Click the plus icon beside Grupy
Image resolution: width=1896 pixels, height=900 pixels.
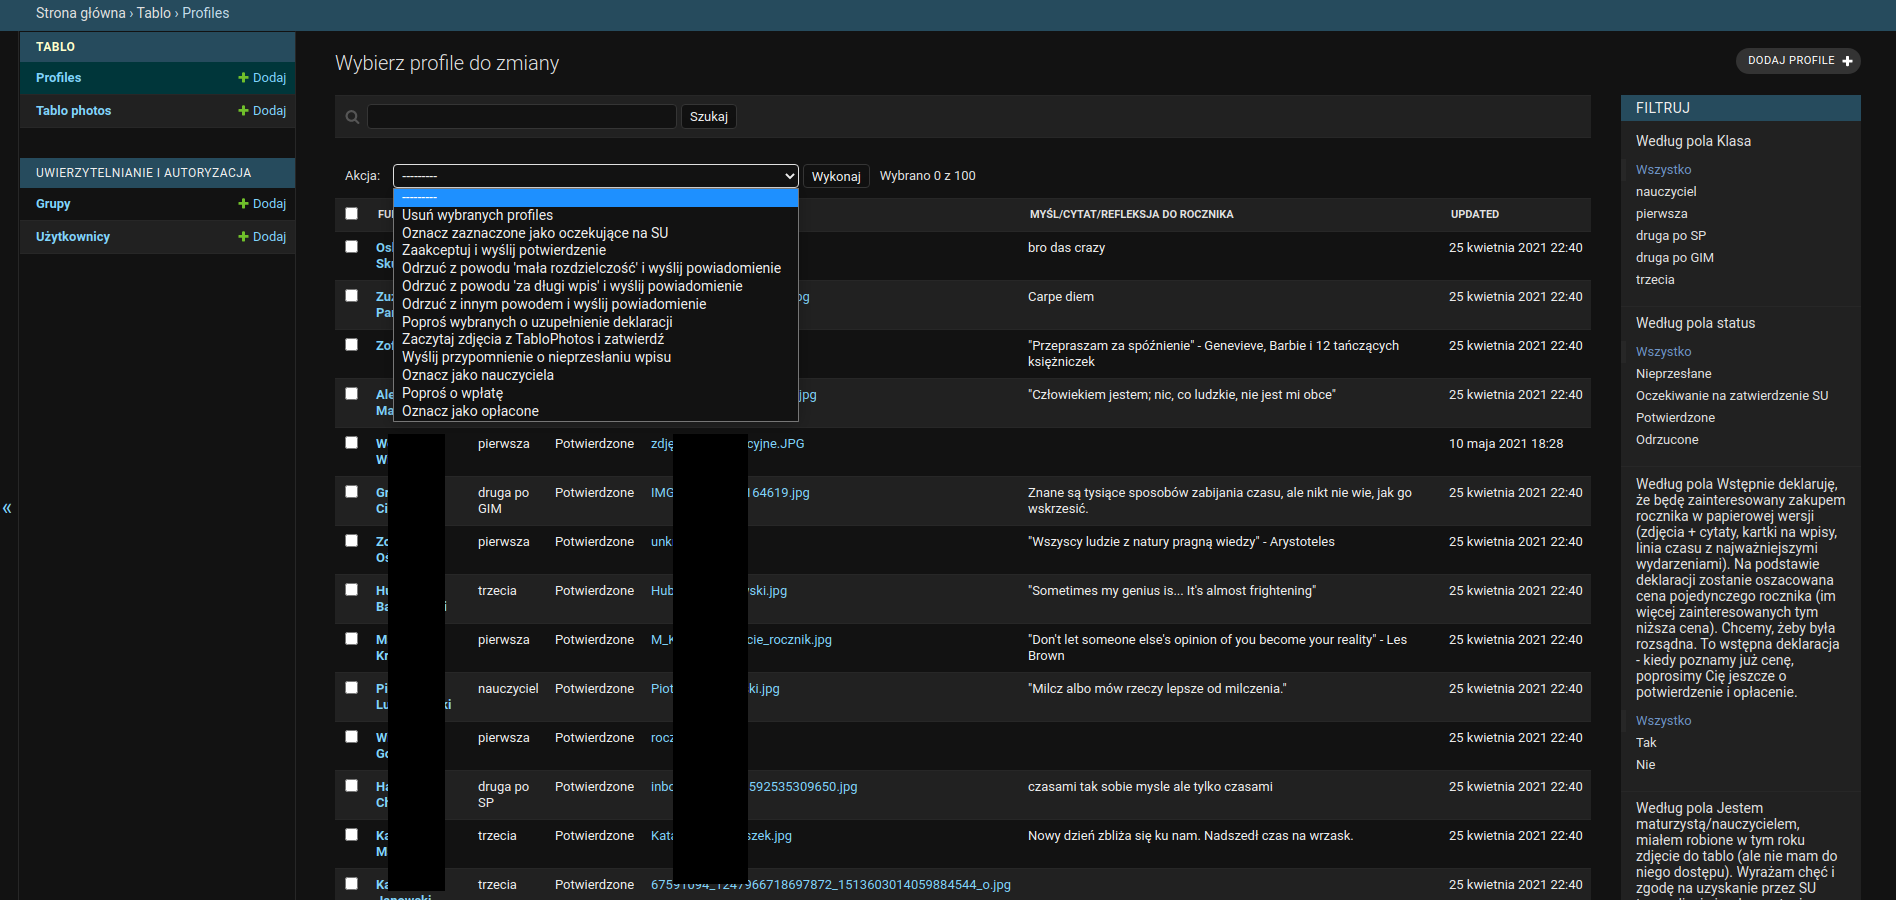click(243, 204)
